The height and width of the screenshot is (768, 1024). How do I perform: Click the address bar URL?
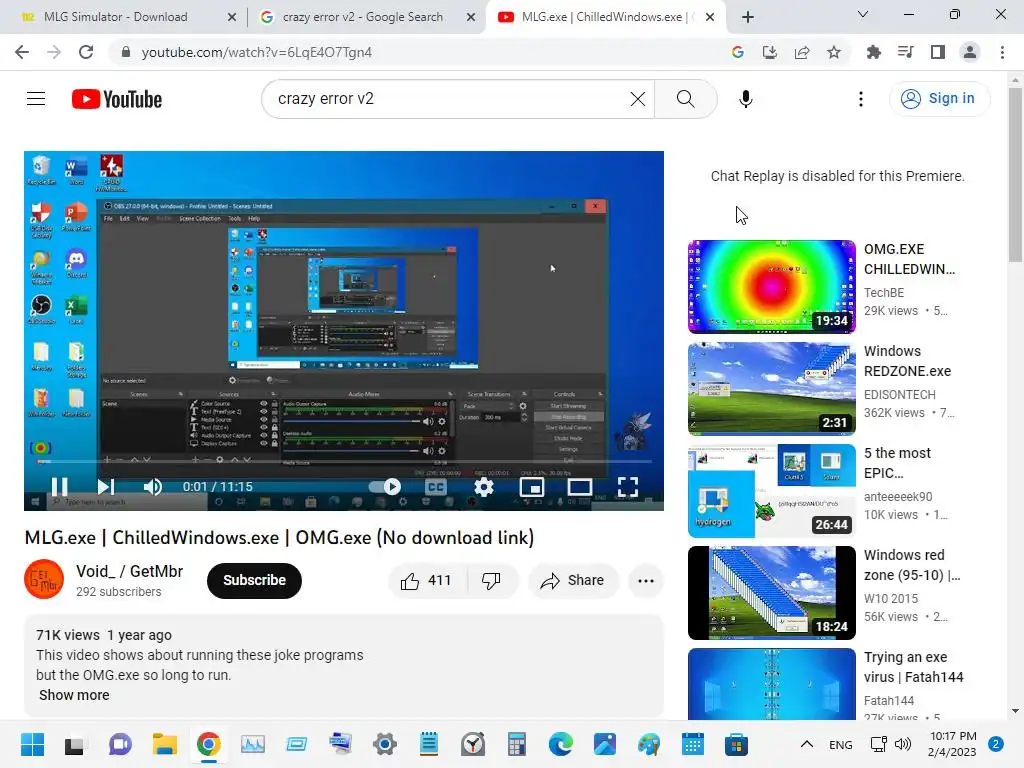257,52
